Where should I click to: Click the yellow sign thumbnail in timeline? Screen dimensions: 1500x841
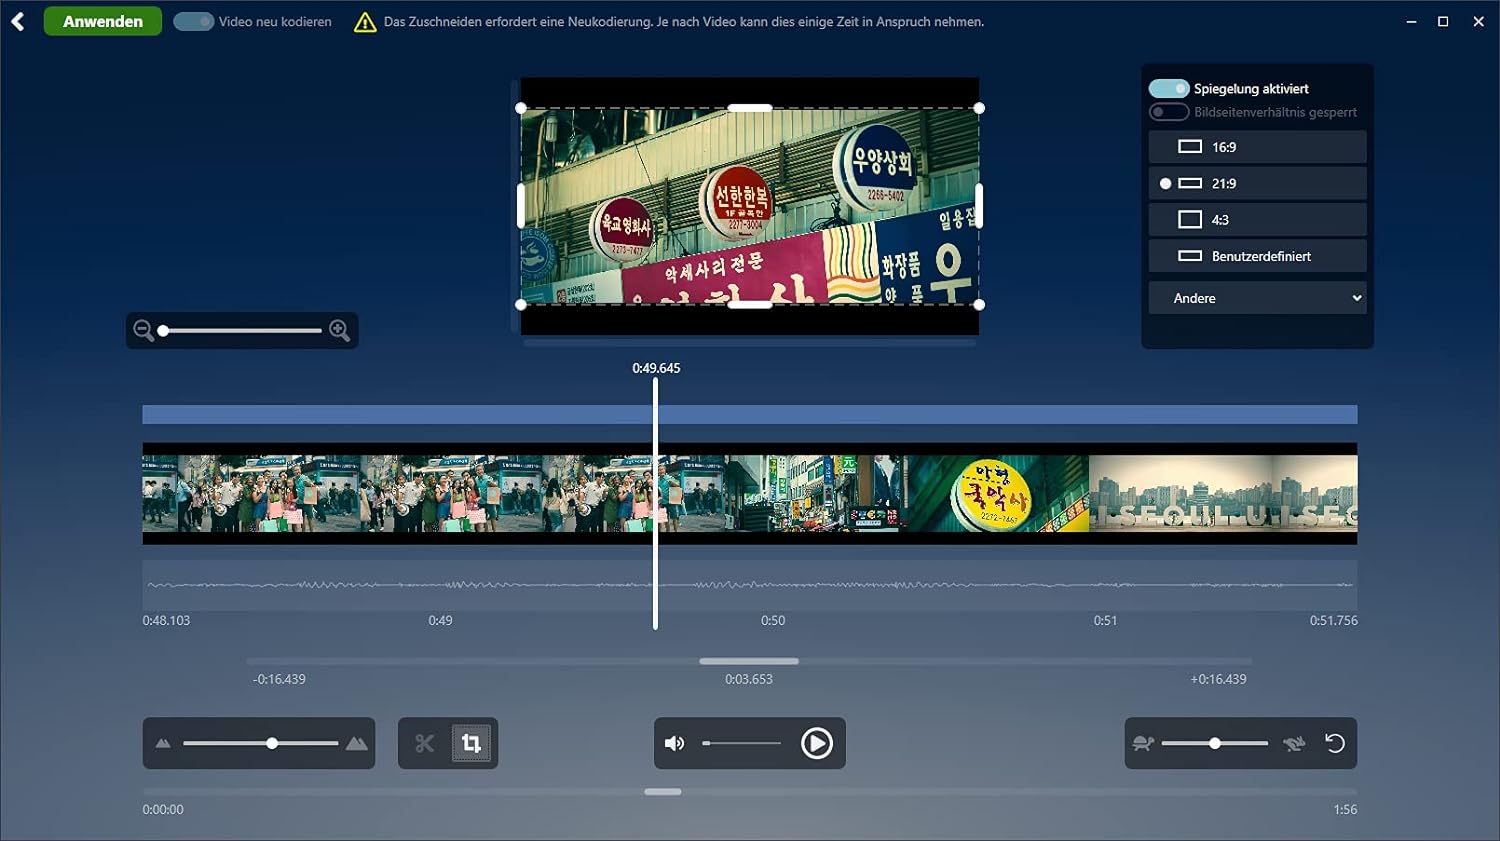(x=997, y=494)
